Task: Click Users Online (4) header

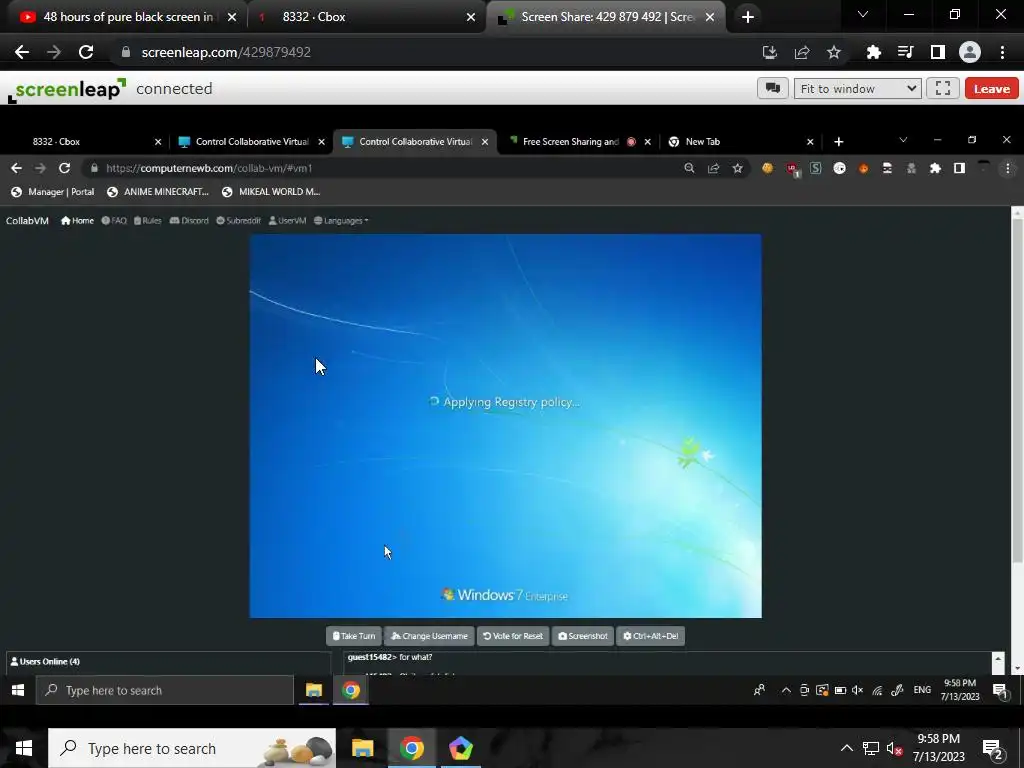Action: click(x=45, y=662)
